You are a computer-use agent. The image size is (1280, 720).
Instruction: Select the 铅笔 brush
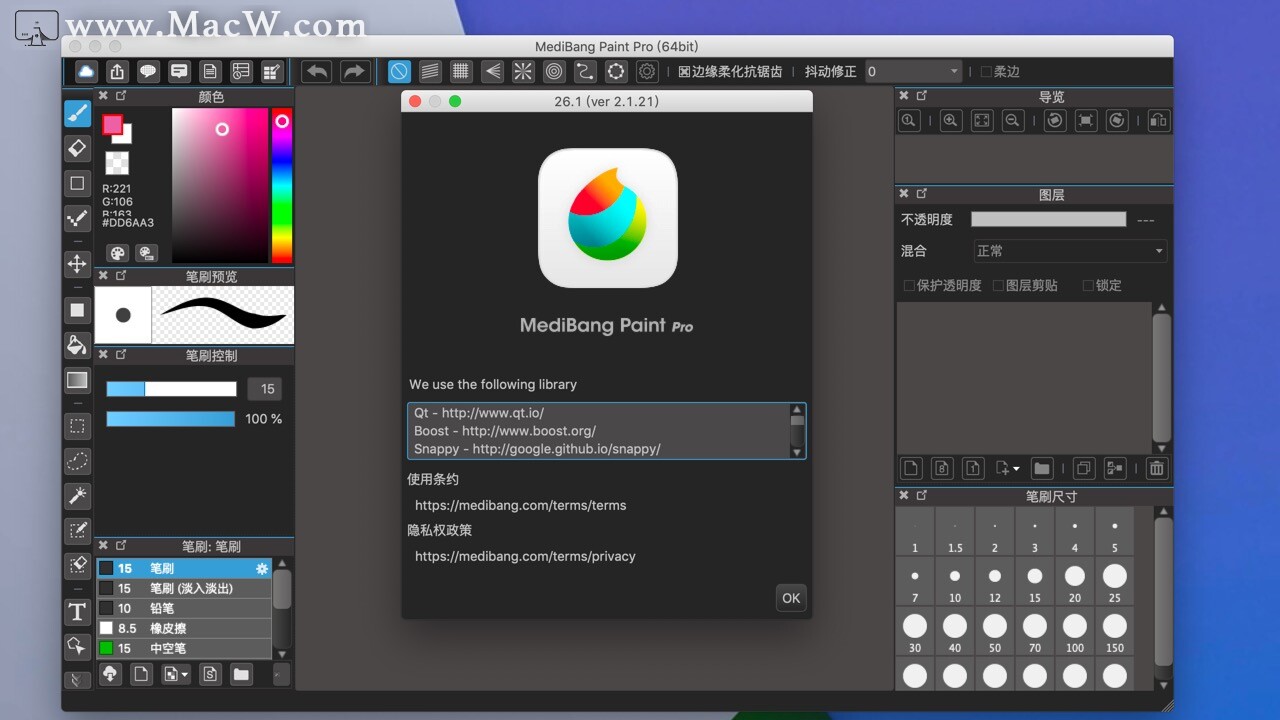pyautogui.click(x=183, y=608)
